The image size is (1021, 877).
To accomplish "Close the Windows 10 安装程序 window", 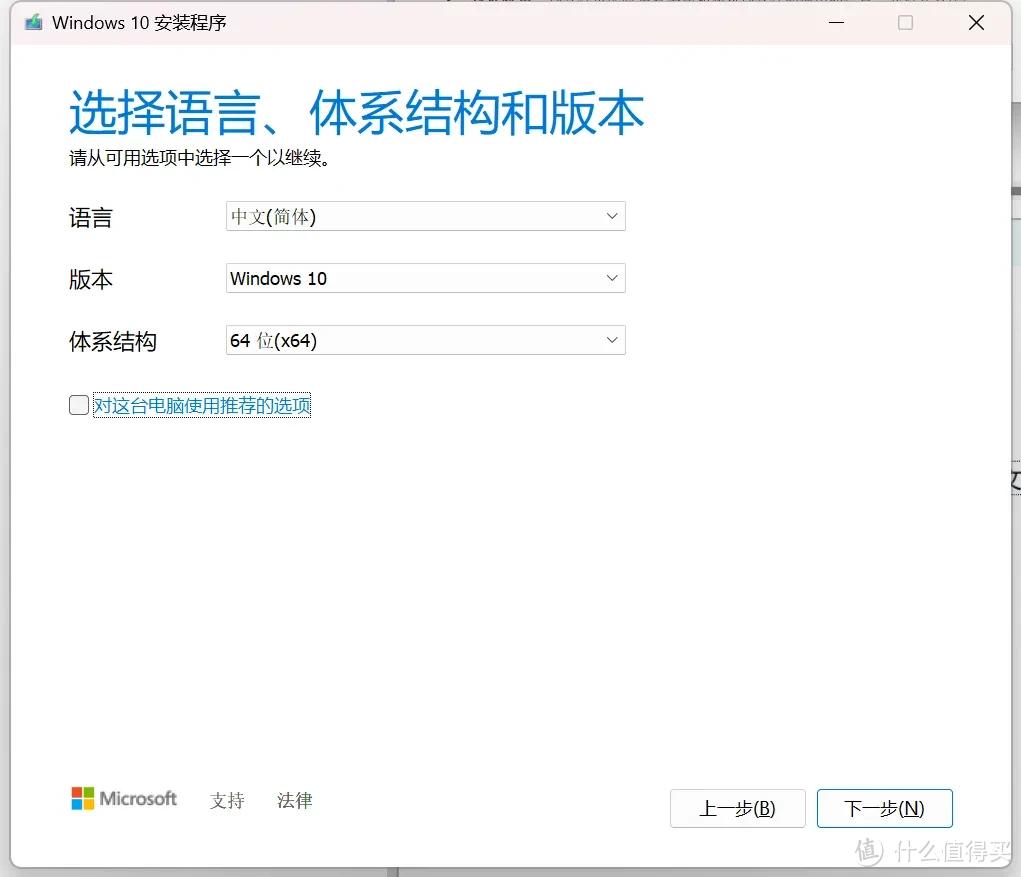I will point(976,23).
